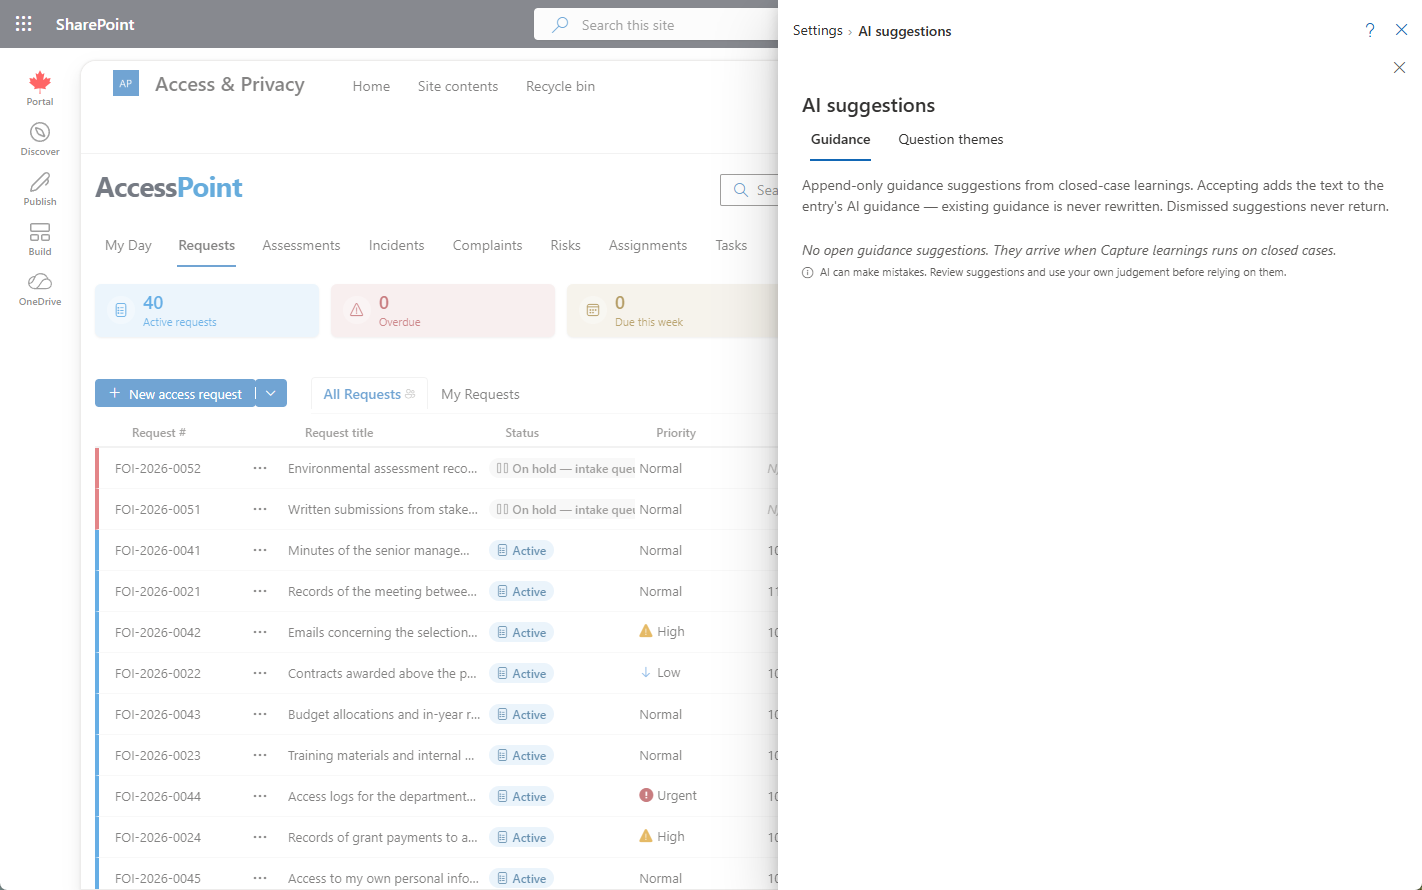Sort by the Status column header

(x=522, y=433)
